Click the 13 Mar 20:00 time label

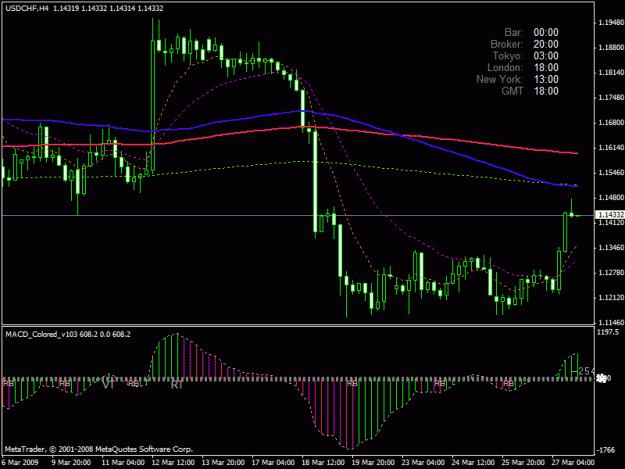pos(223,462)
